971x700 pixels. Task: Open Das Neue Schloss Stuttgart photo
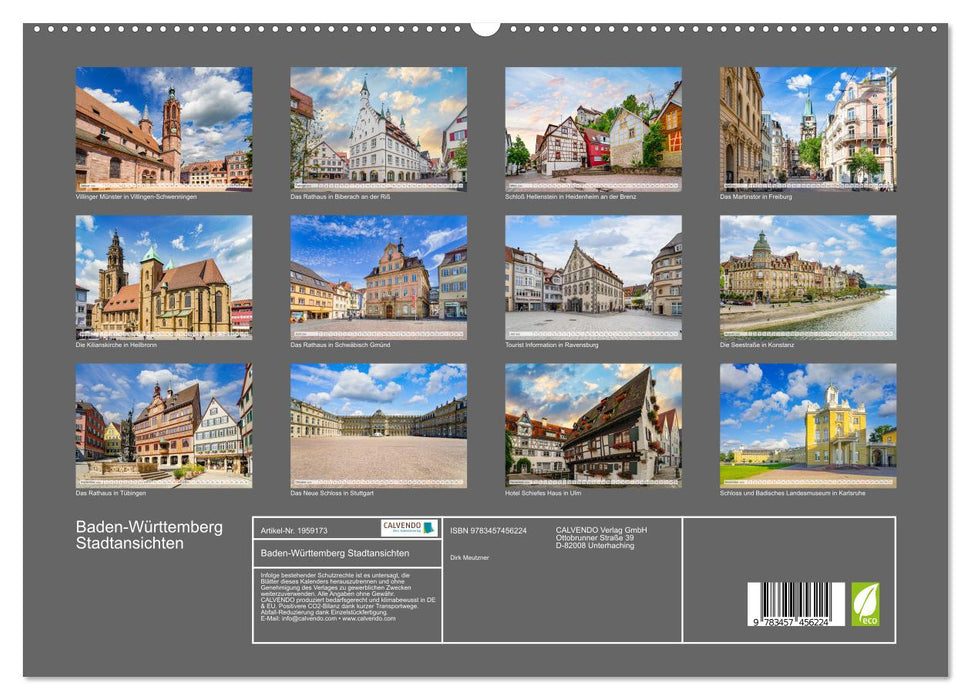point(378,425)
